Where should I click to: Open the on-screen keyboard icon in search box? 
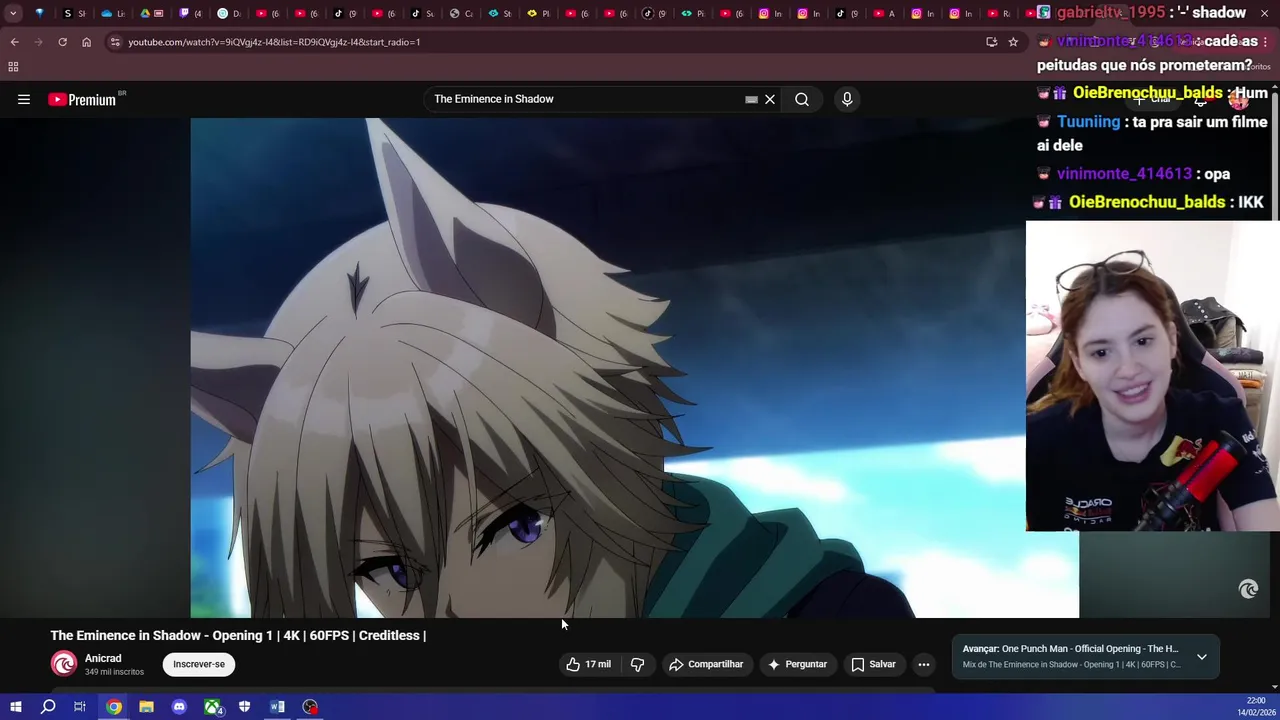tap(751, 99)
